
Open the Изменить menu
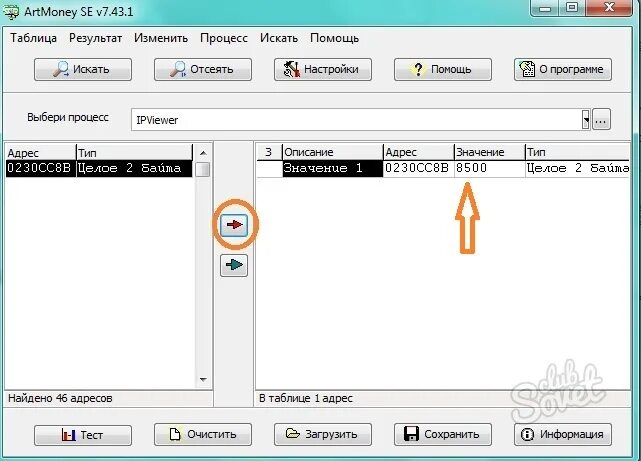(161, 38)
